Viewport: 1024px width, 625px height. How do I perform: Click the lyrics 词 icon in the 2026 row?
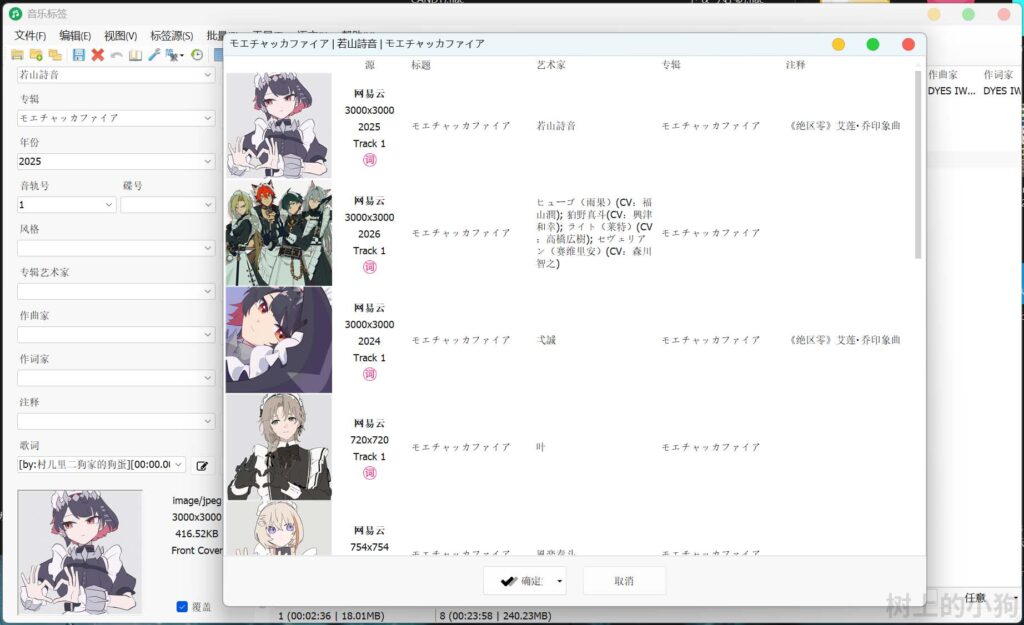point(370,267)
